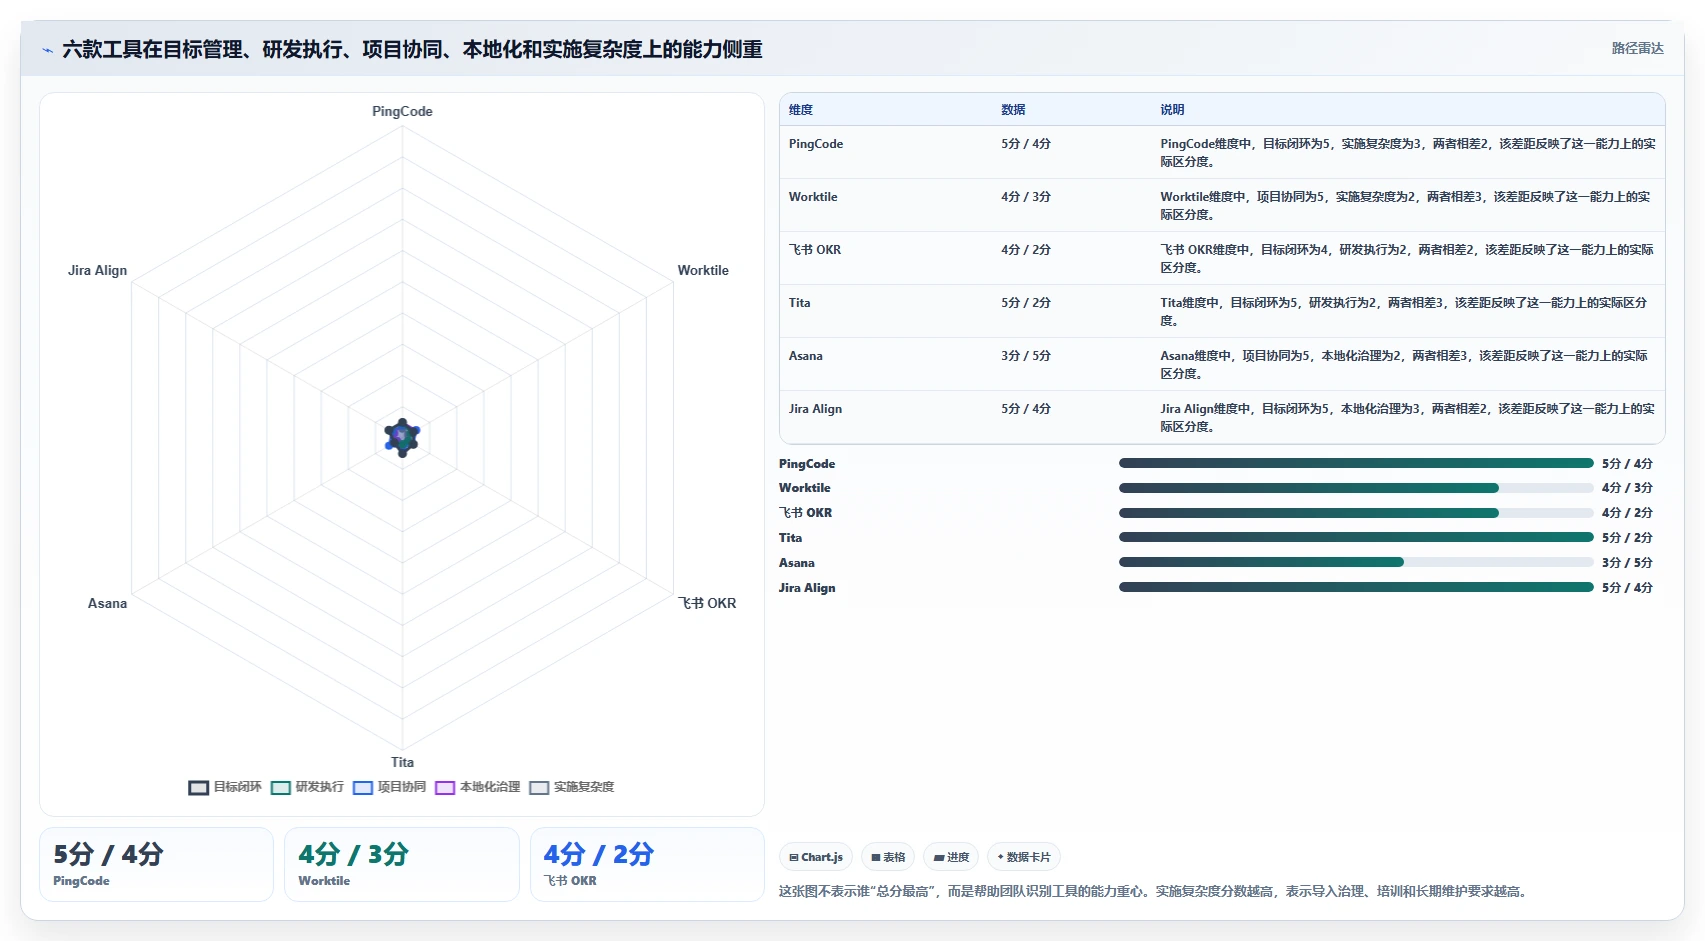Open the 飞书 OKR 4分 / 2分 data card

(x=647, y=864)
